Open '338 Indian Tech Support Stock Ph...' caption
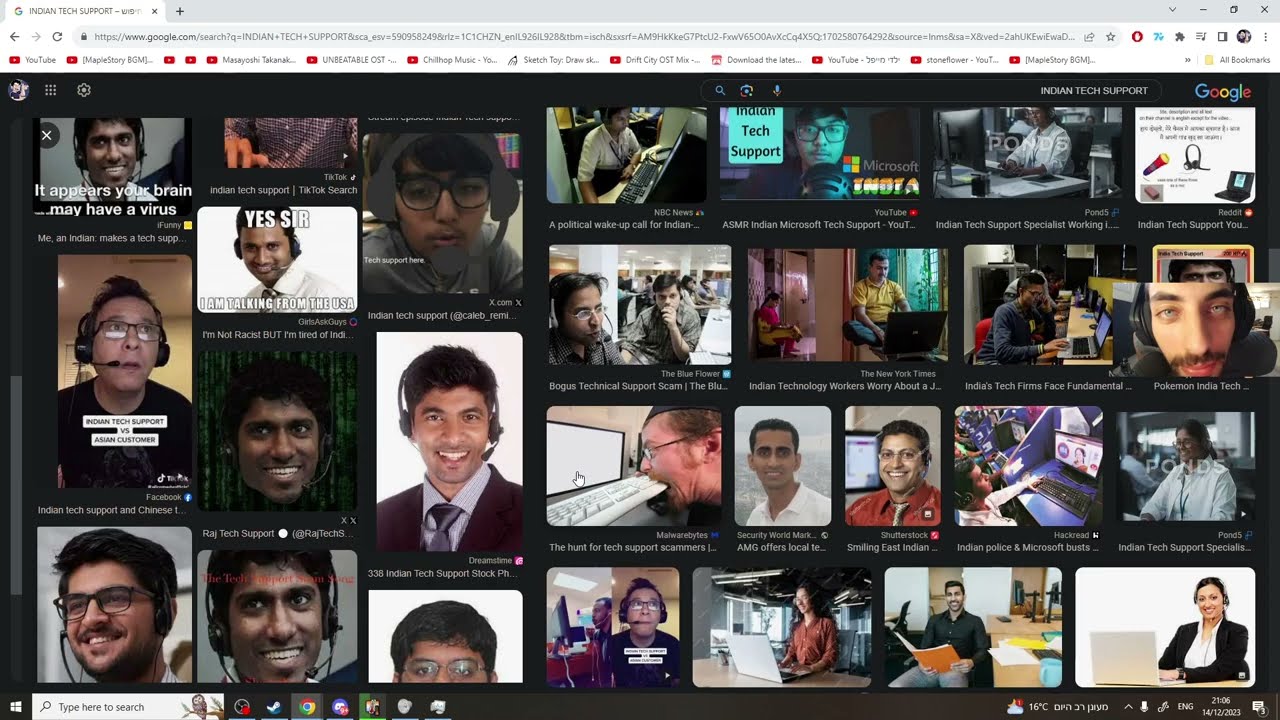The width and height of the screenshot is (1280, 720). click(442, 574)
